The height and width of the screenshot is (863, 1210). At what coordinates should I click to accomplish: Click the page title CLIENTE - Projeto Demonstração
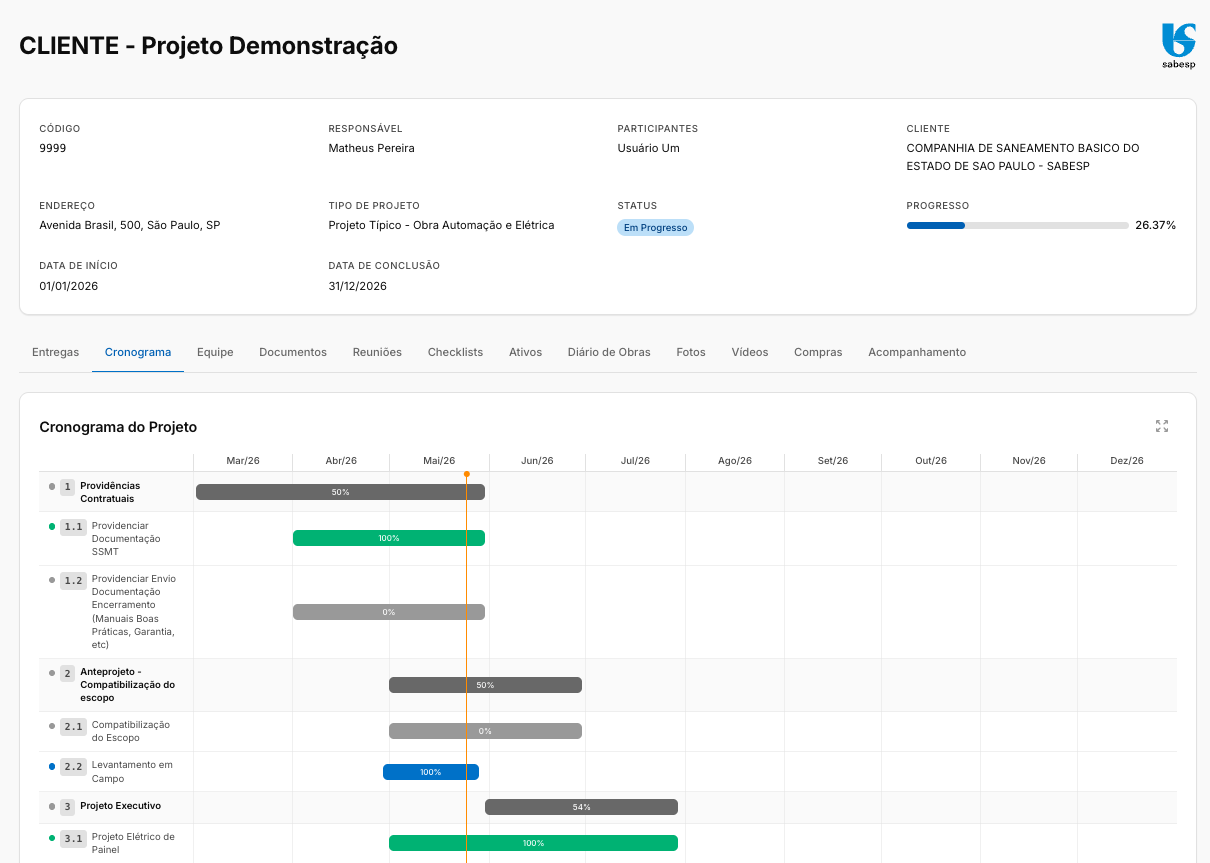point(208,46)
